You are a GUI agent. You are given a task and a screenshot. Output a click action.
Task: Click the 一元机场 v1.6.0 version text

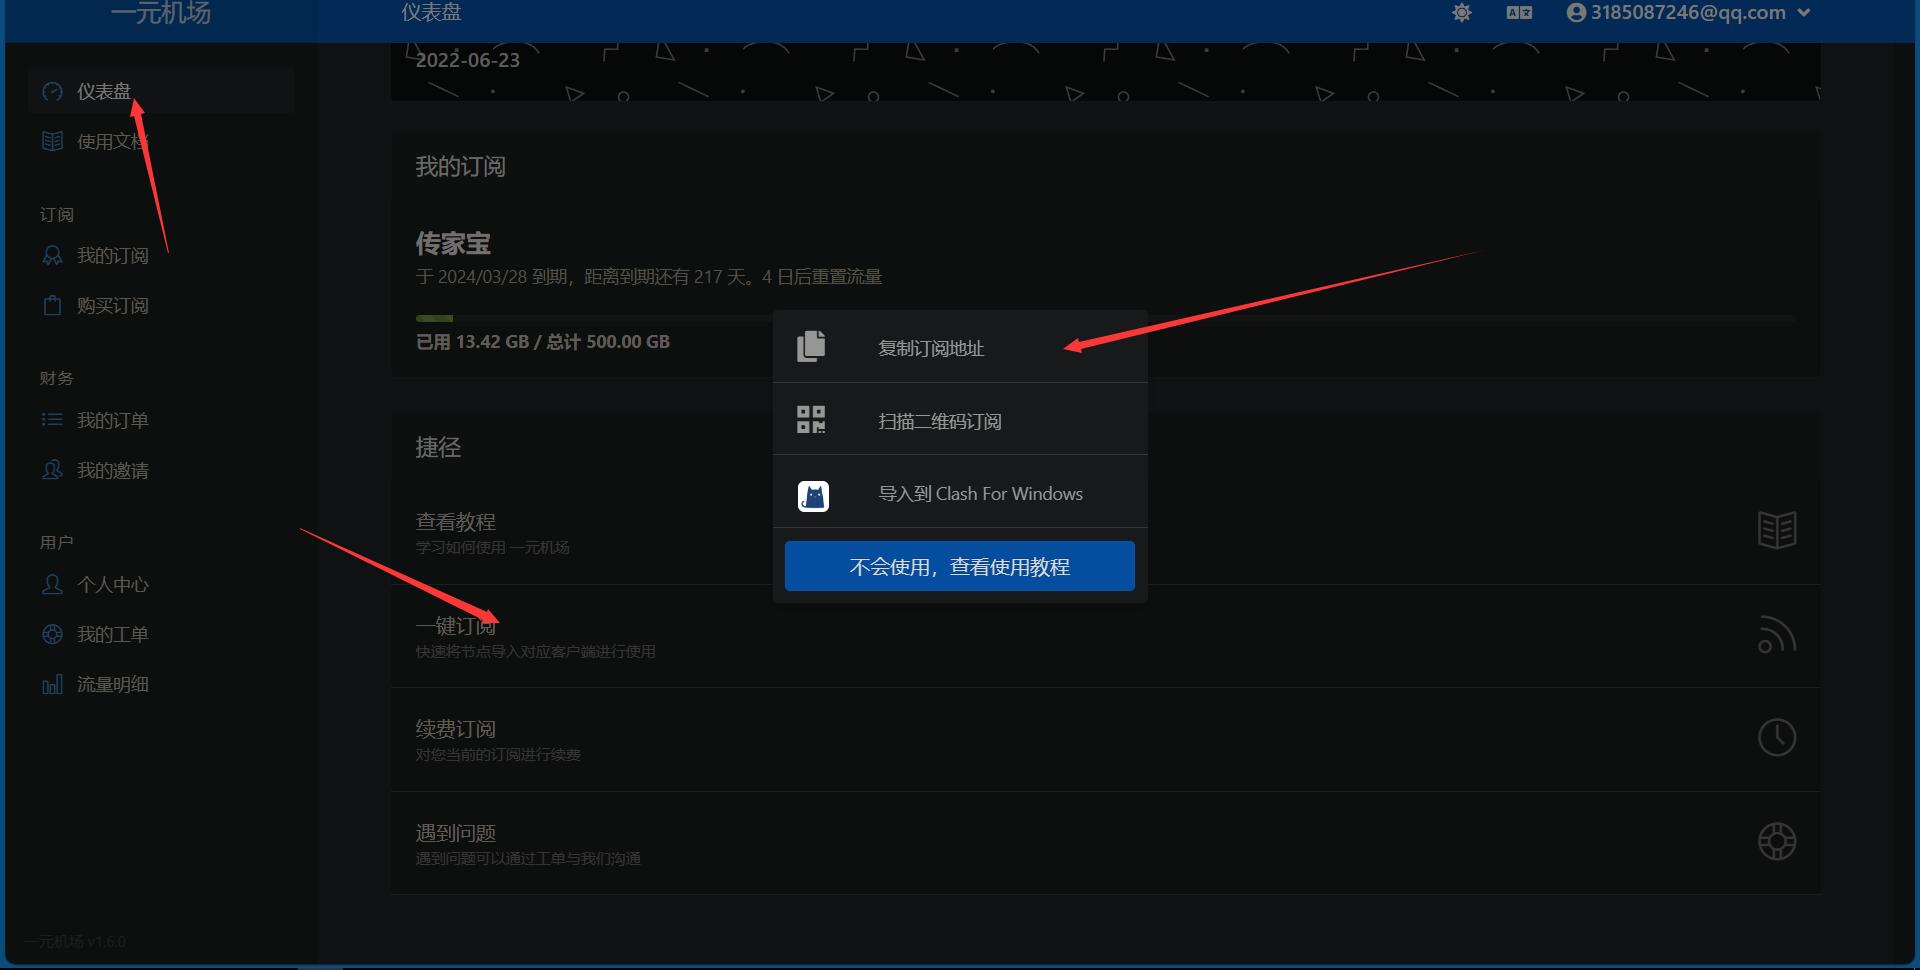click(x=75, y=942)
